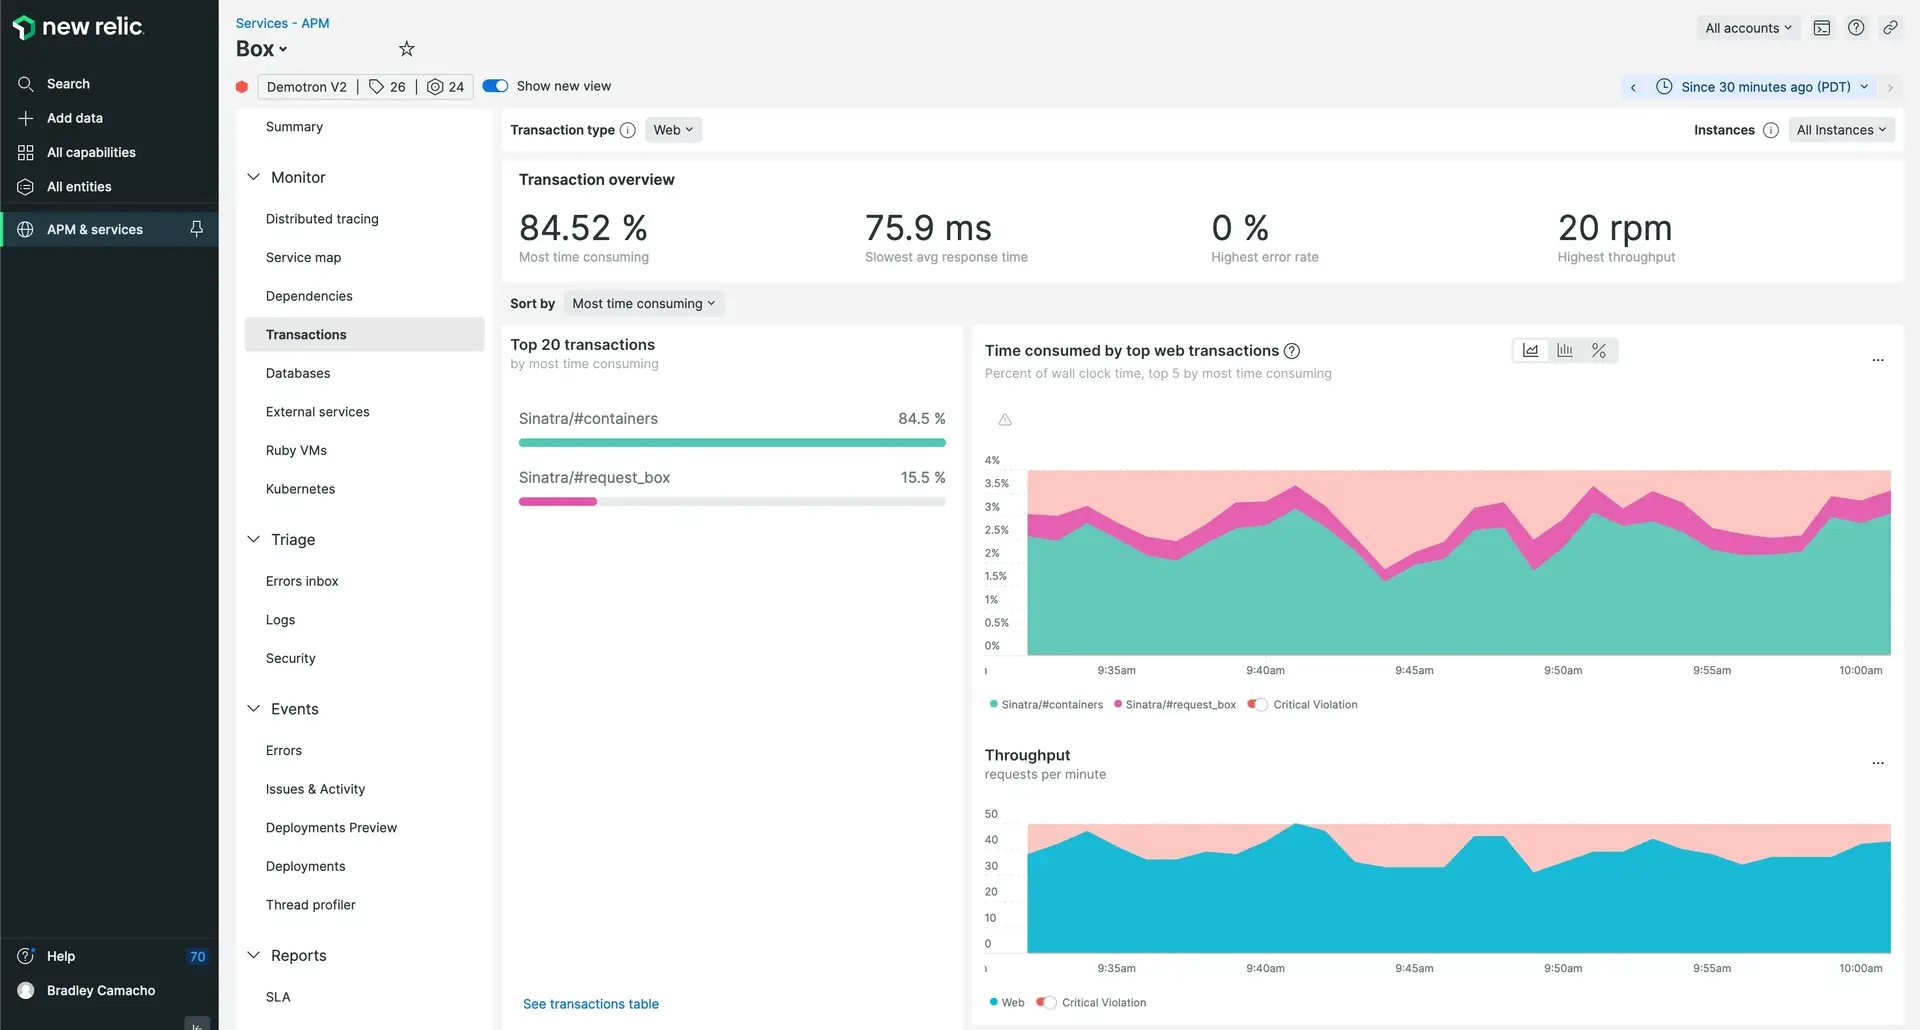1920x1030 pixels.
Task: Open Throughput chart three-dot options menu
Action: click(1877, 763)
